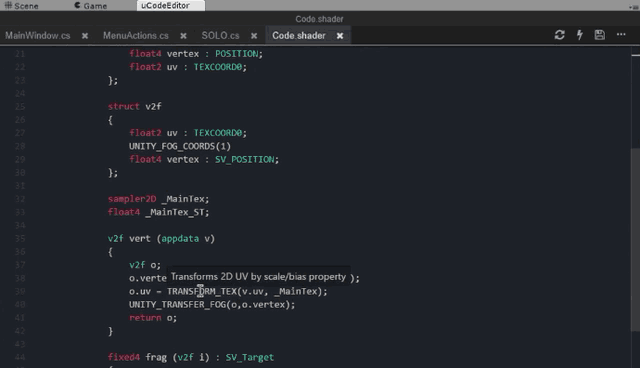The height and width of the screenshot is (368, 640).
Task: Click line number 44 in gutter
Action: pyautogui.click(x=20, y=357)
